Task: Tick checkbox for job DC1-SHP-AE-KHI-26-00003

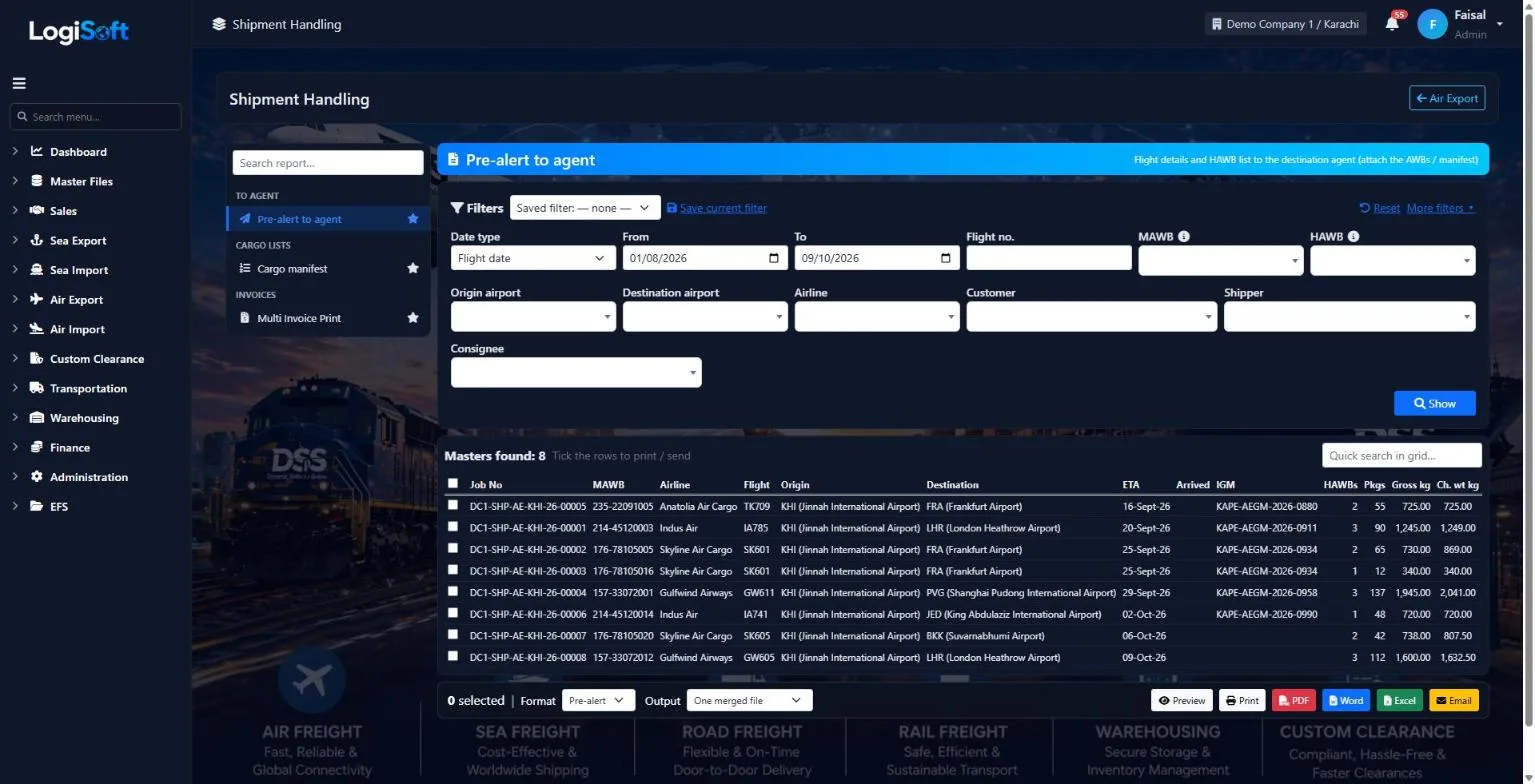Action: click(x=453, y=570)
